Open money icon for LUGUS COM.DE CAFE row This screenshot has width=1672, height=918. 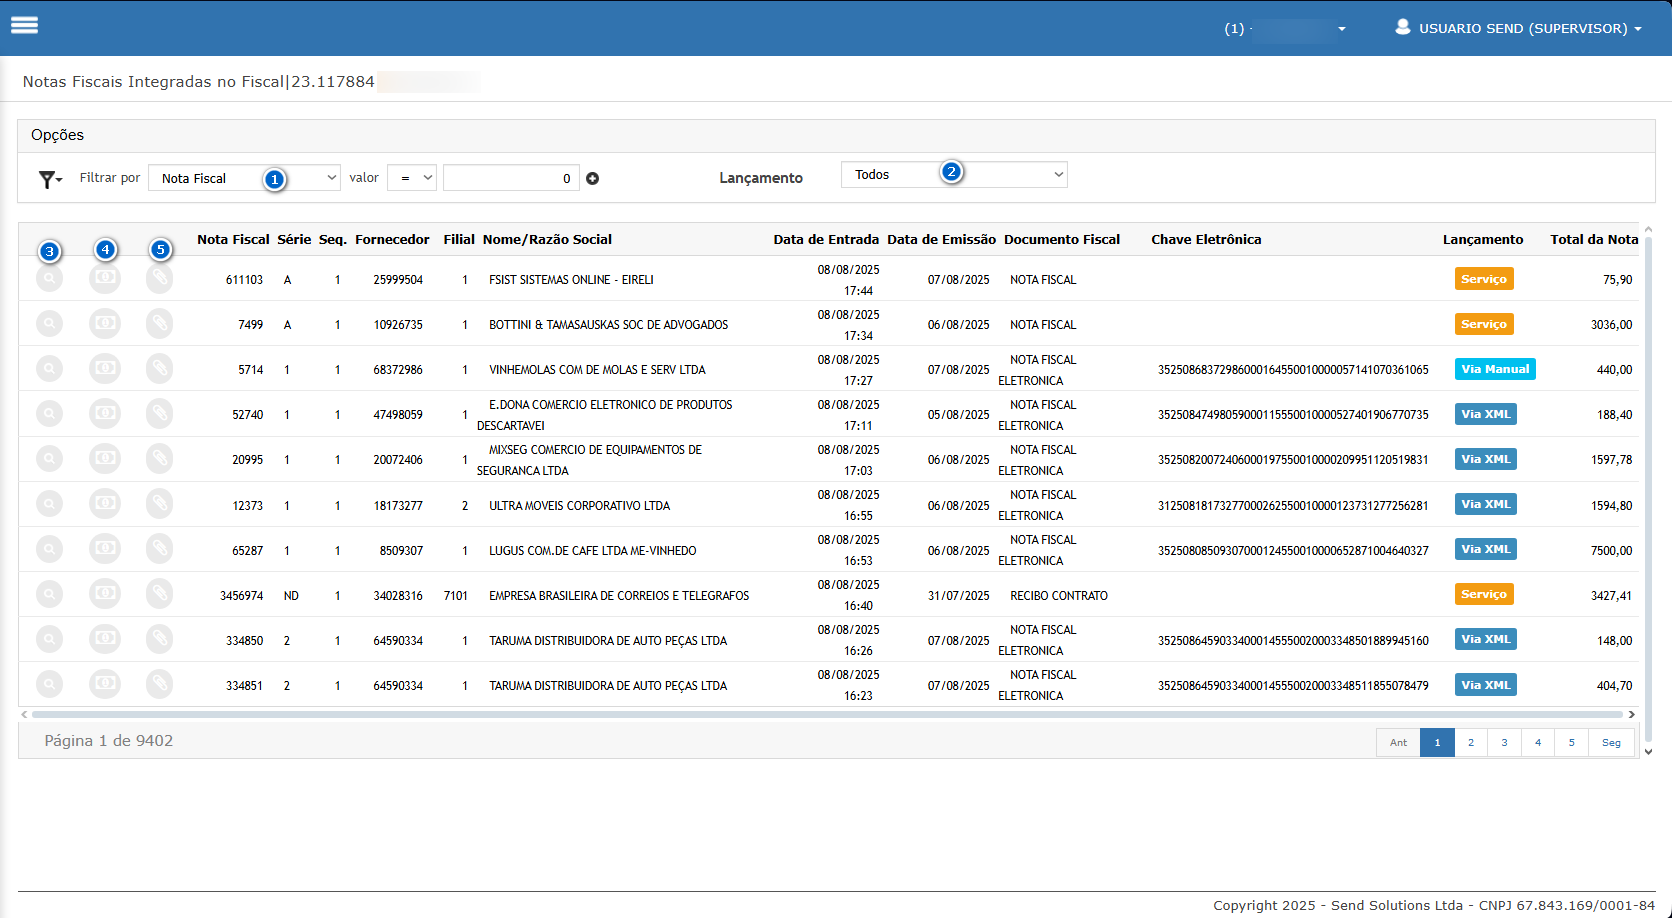click(x=105, y=548)
